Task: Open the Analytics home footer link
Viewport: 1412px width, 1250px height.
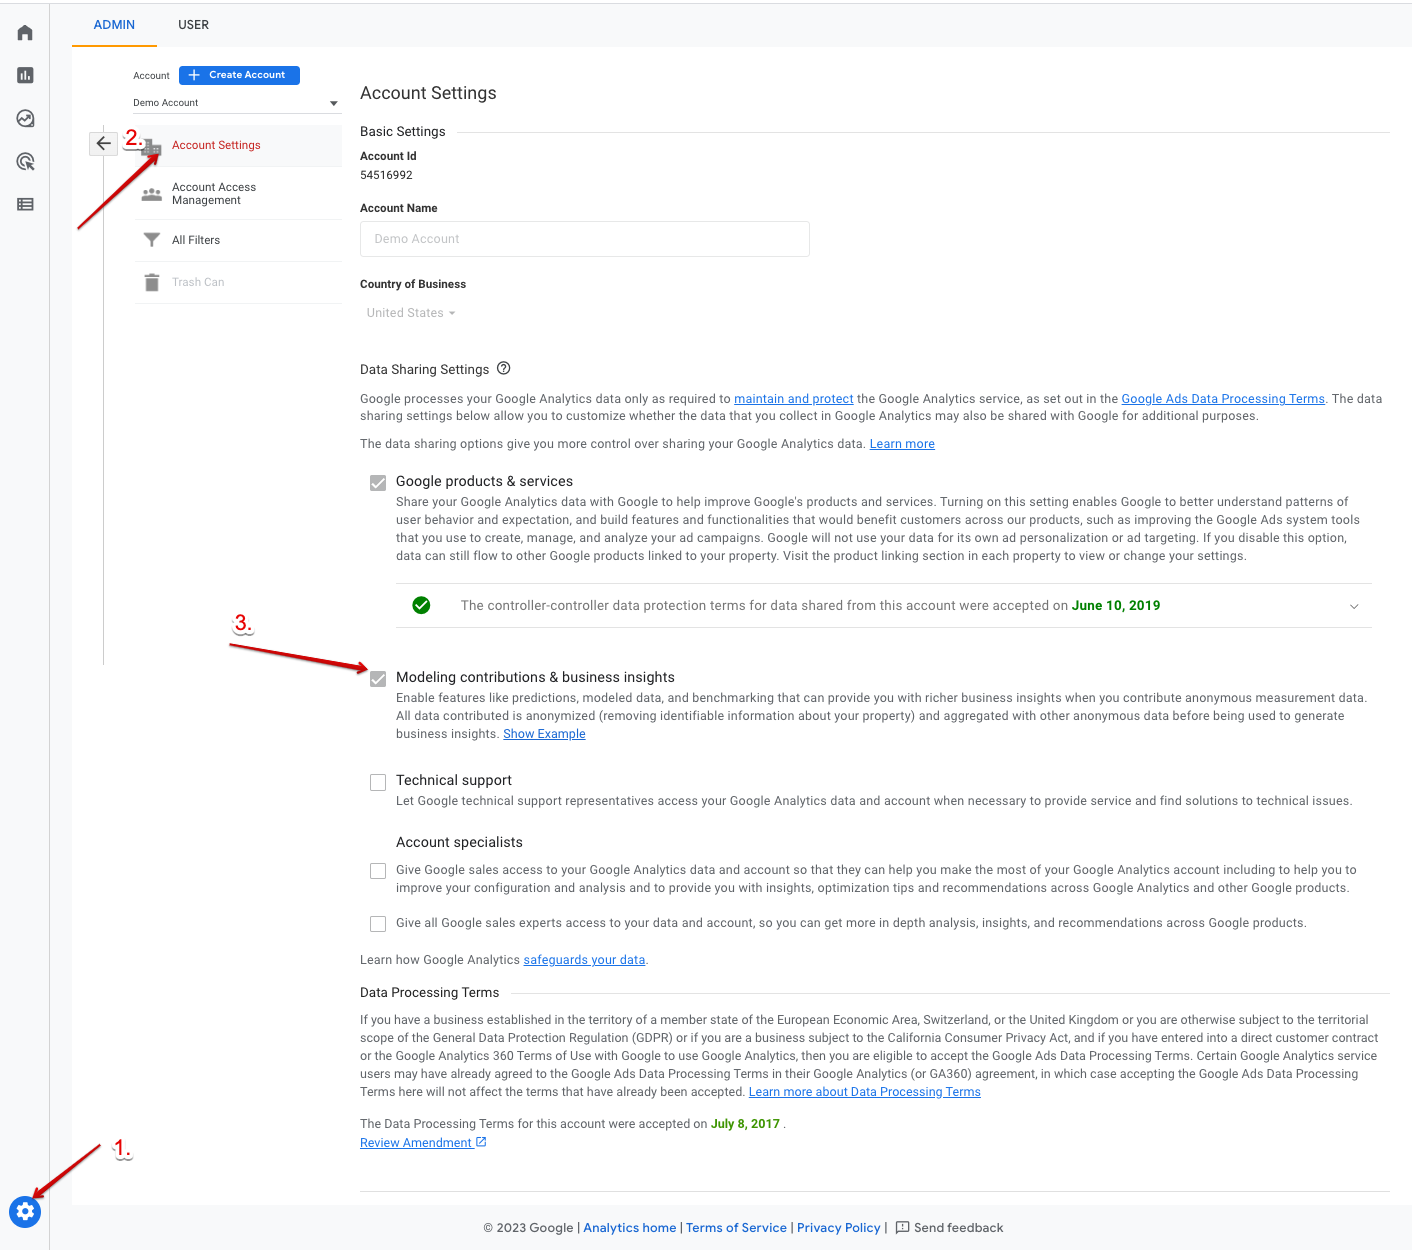Action: click(x=630, y=1228)
